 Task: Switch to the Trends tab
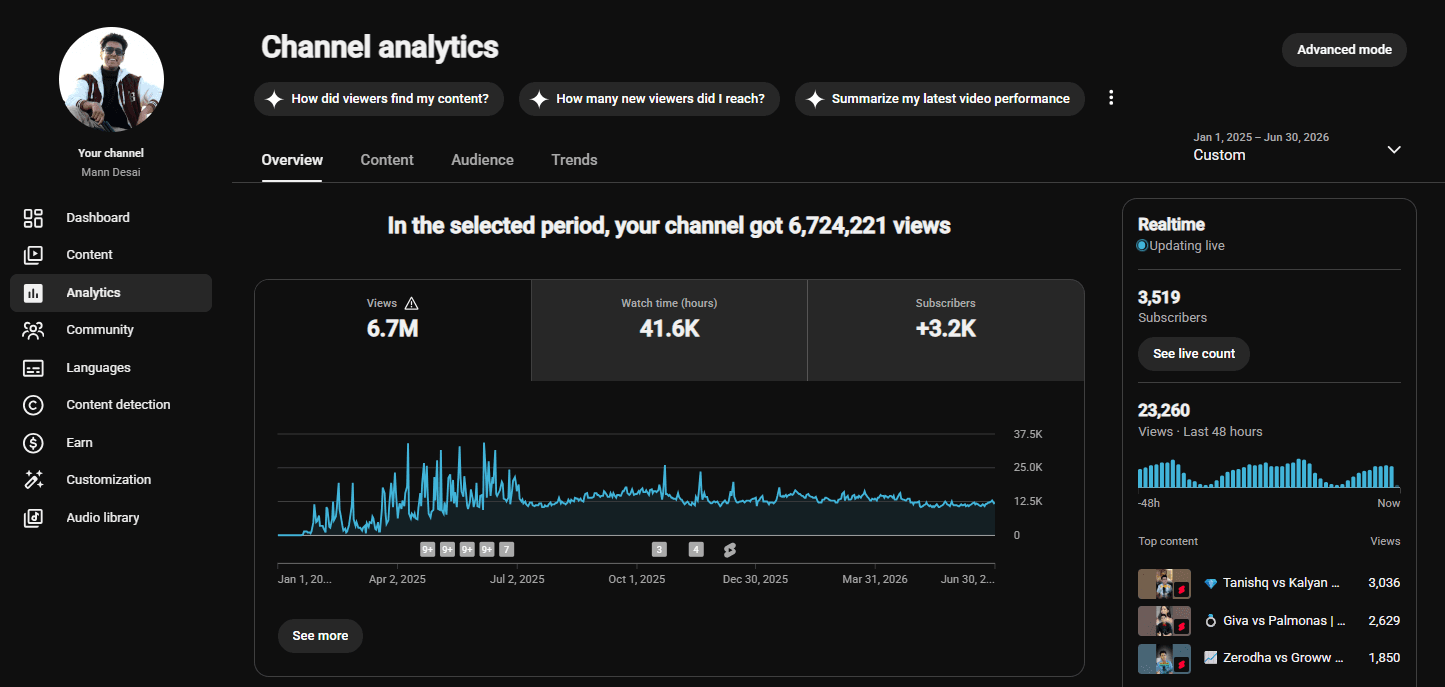click(574, 160)
